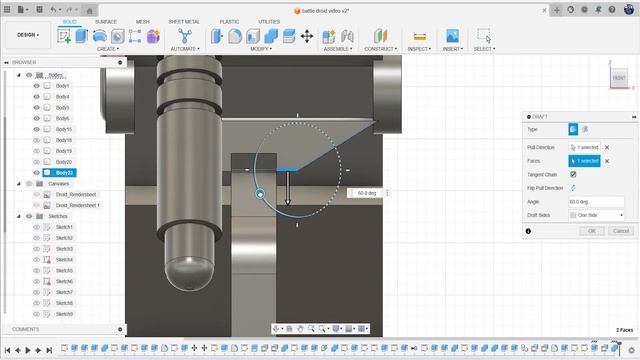
Task: Open the Inspect dropdown menu
Action: 419,49
